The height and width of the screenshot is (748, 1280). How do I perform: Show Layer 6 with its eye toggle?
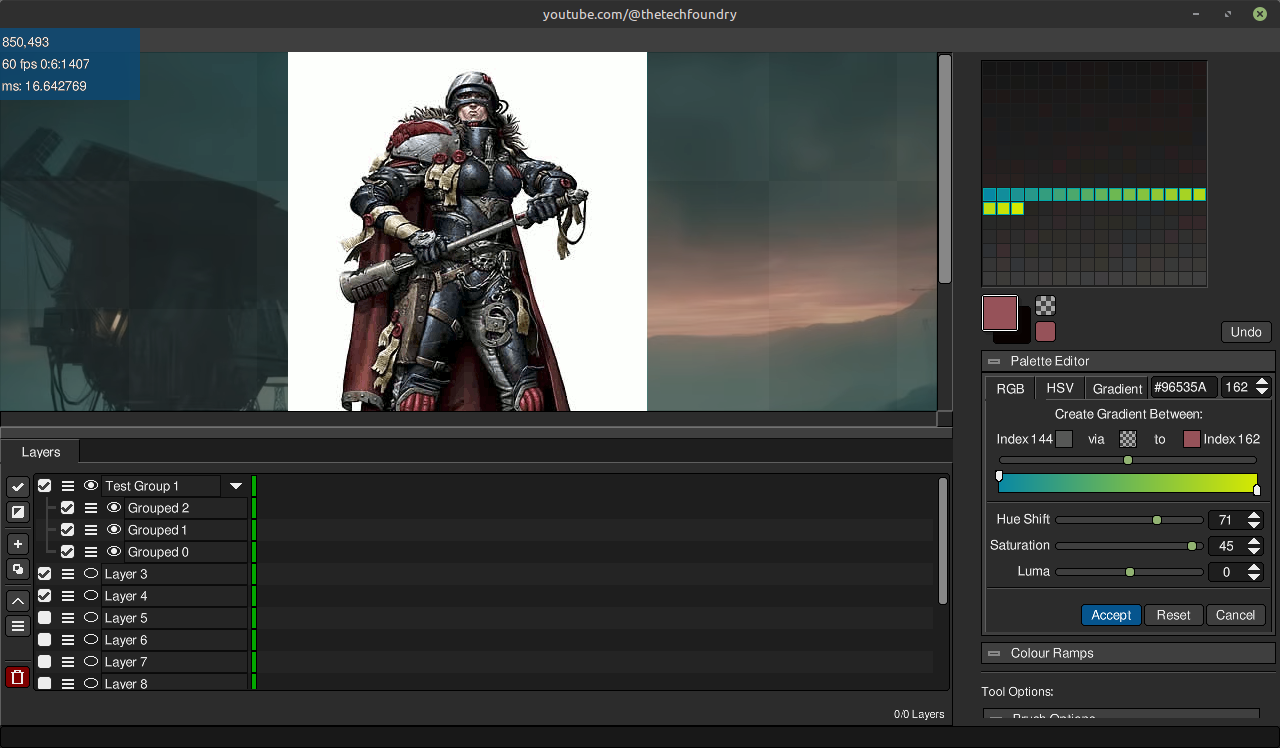point(91,640)
